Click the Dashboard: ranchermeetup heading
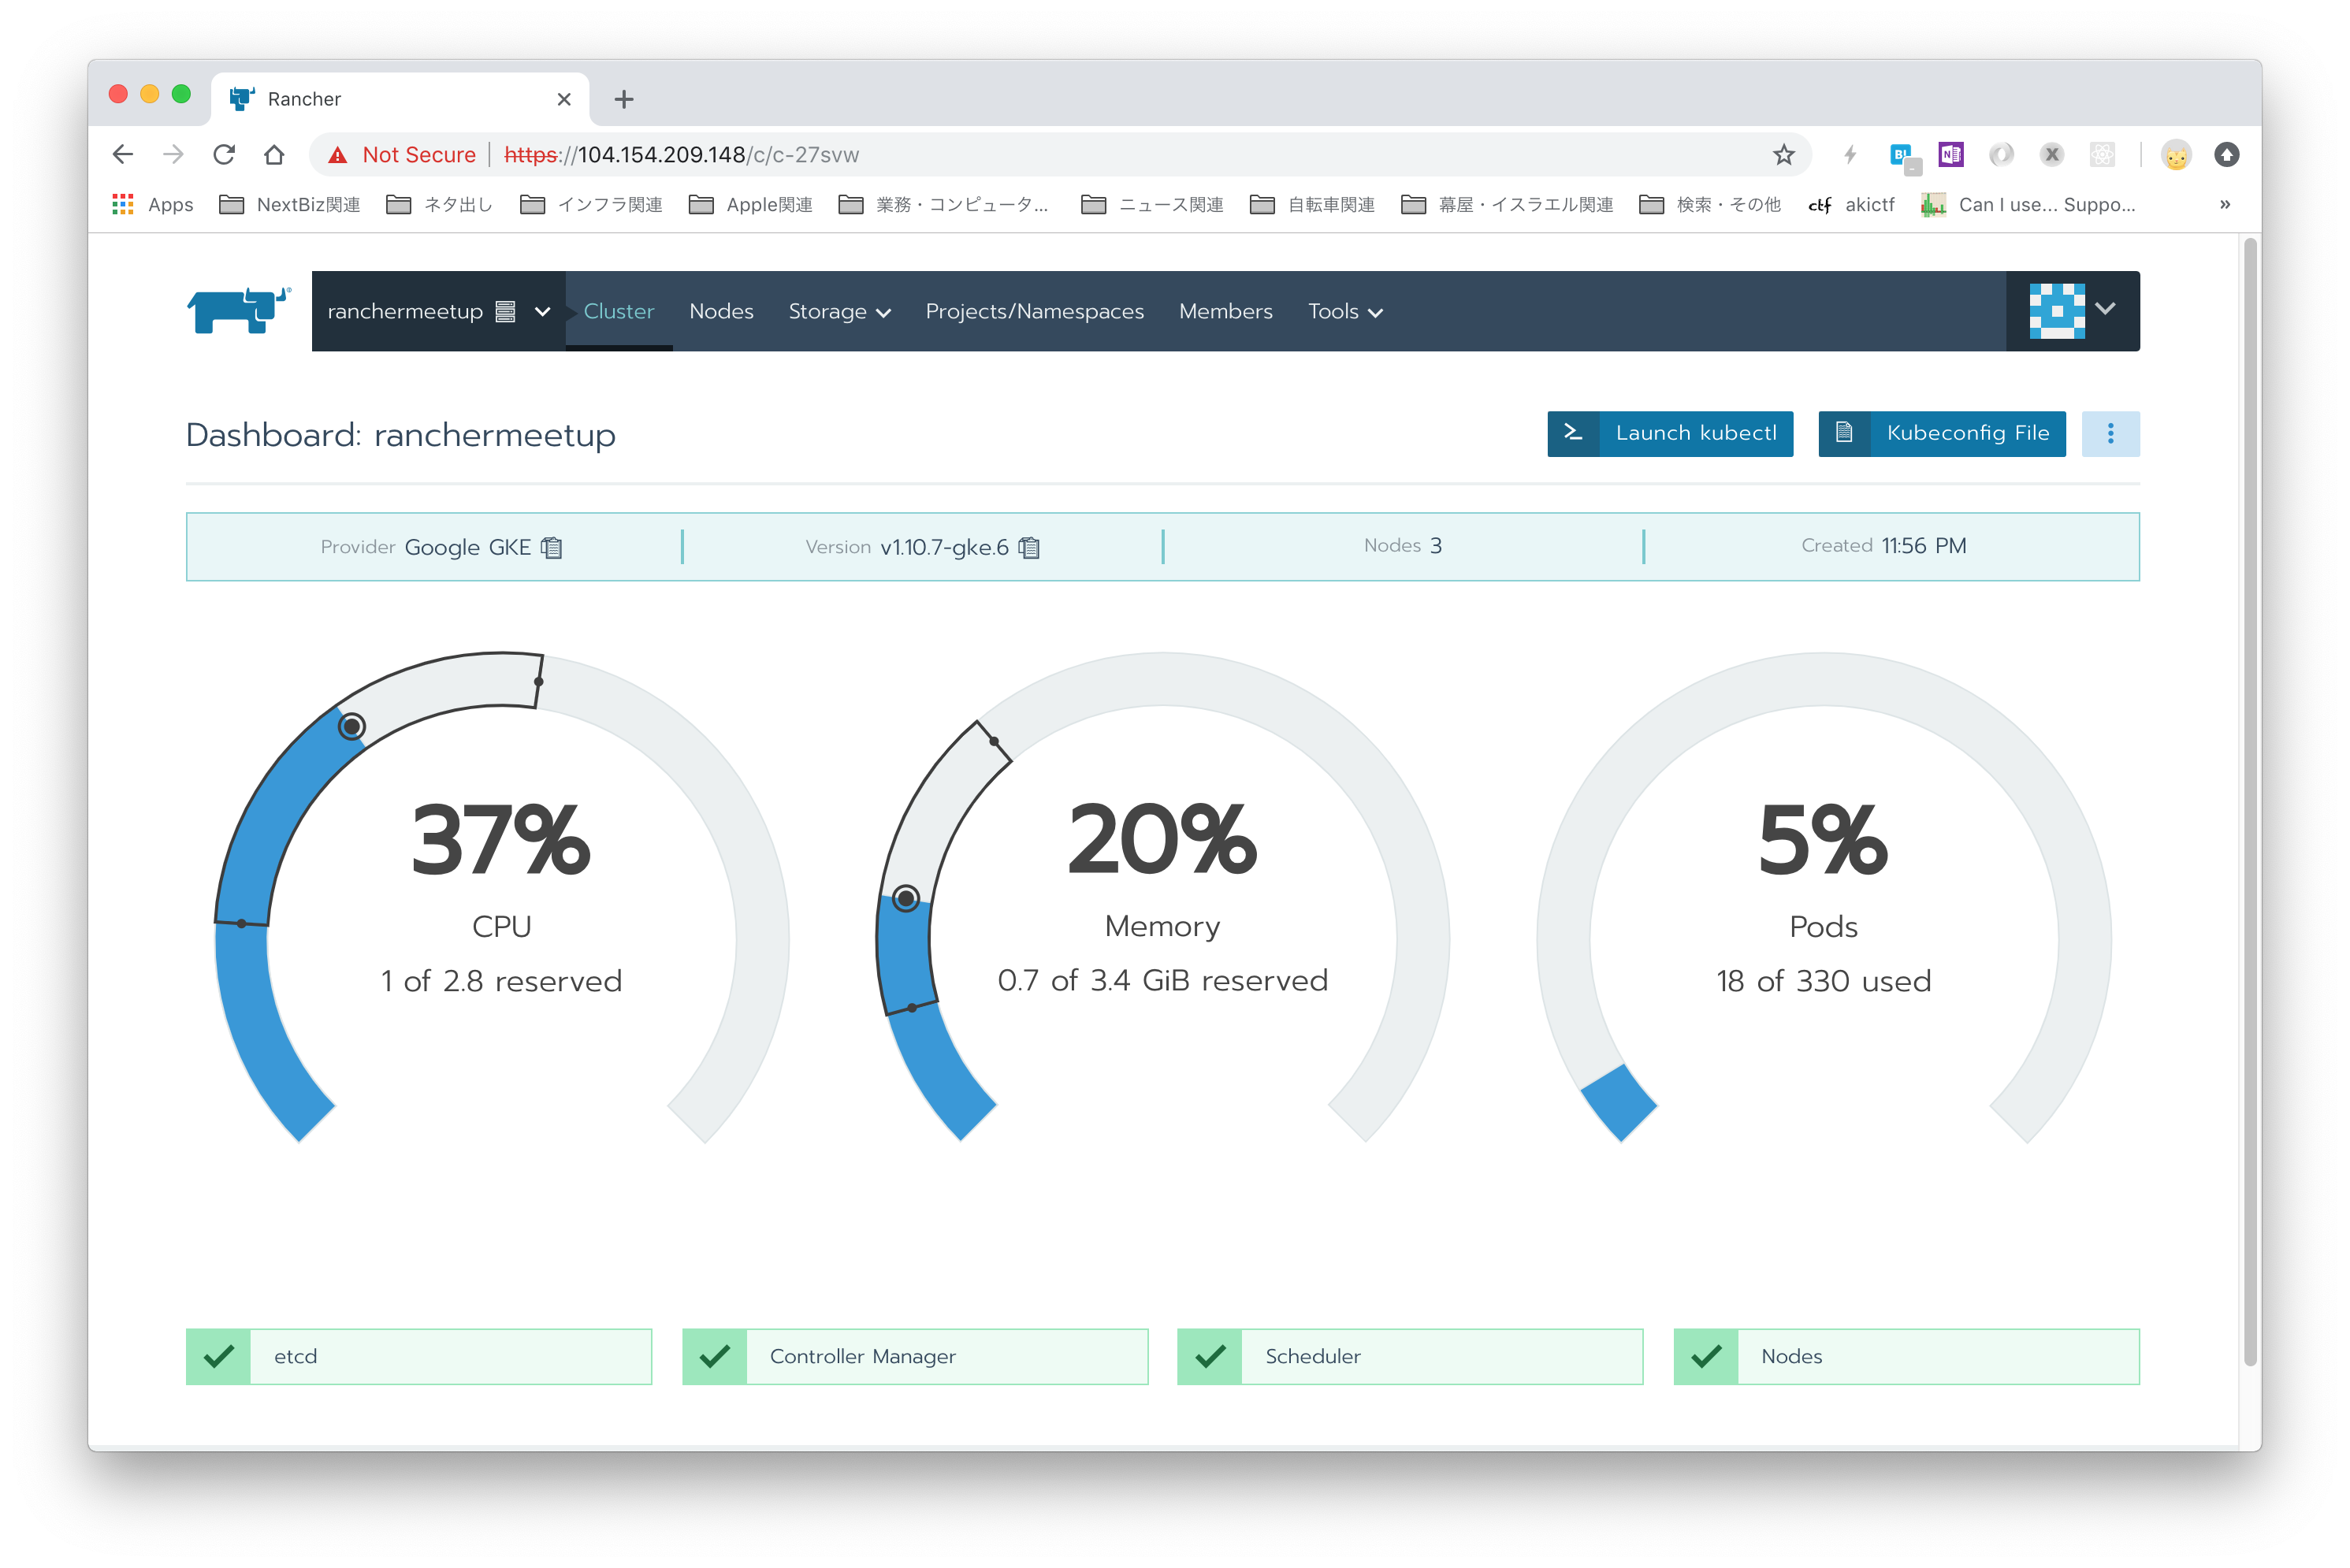Screen dimensions: 2350x1568 (x=401, y=435)
